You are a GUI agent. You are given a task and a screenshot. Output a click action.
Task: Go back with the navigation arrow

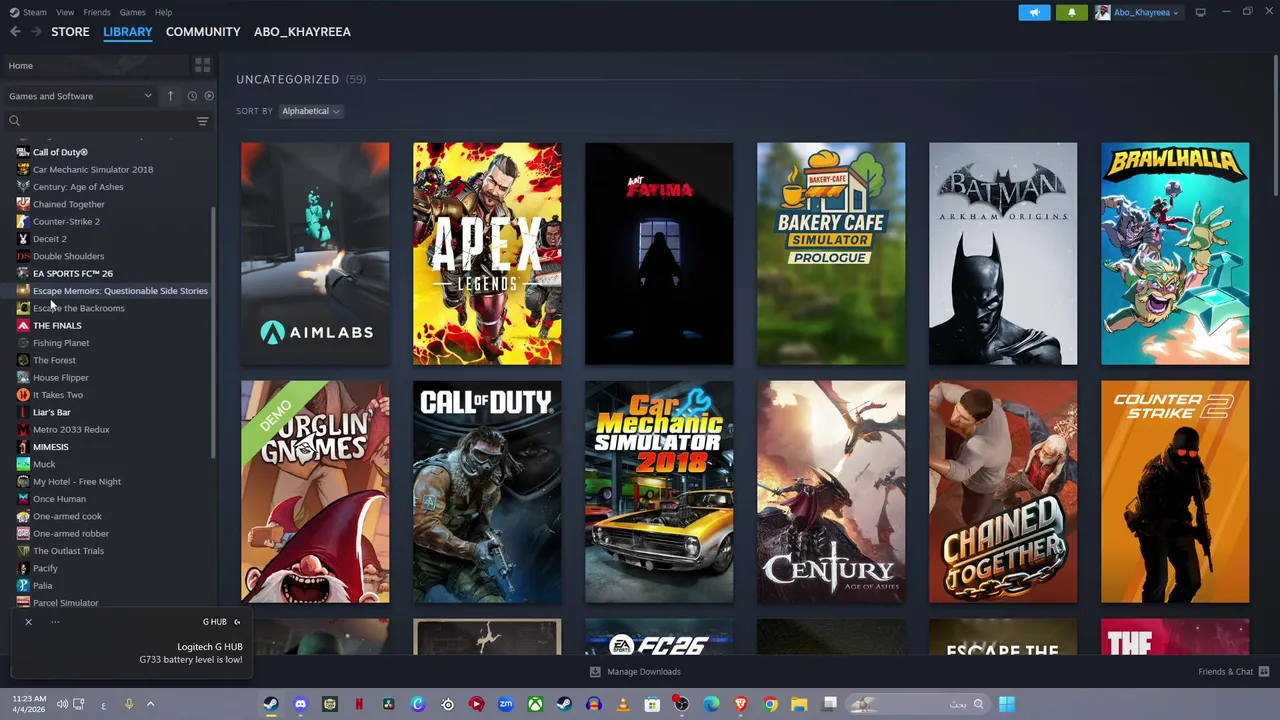pyautogui.click(x=15, y=32)
